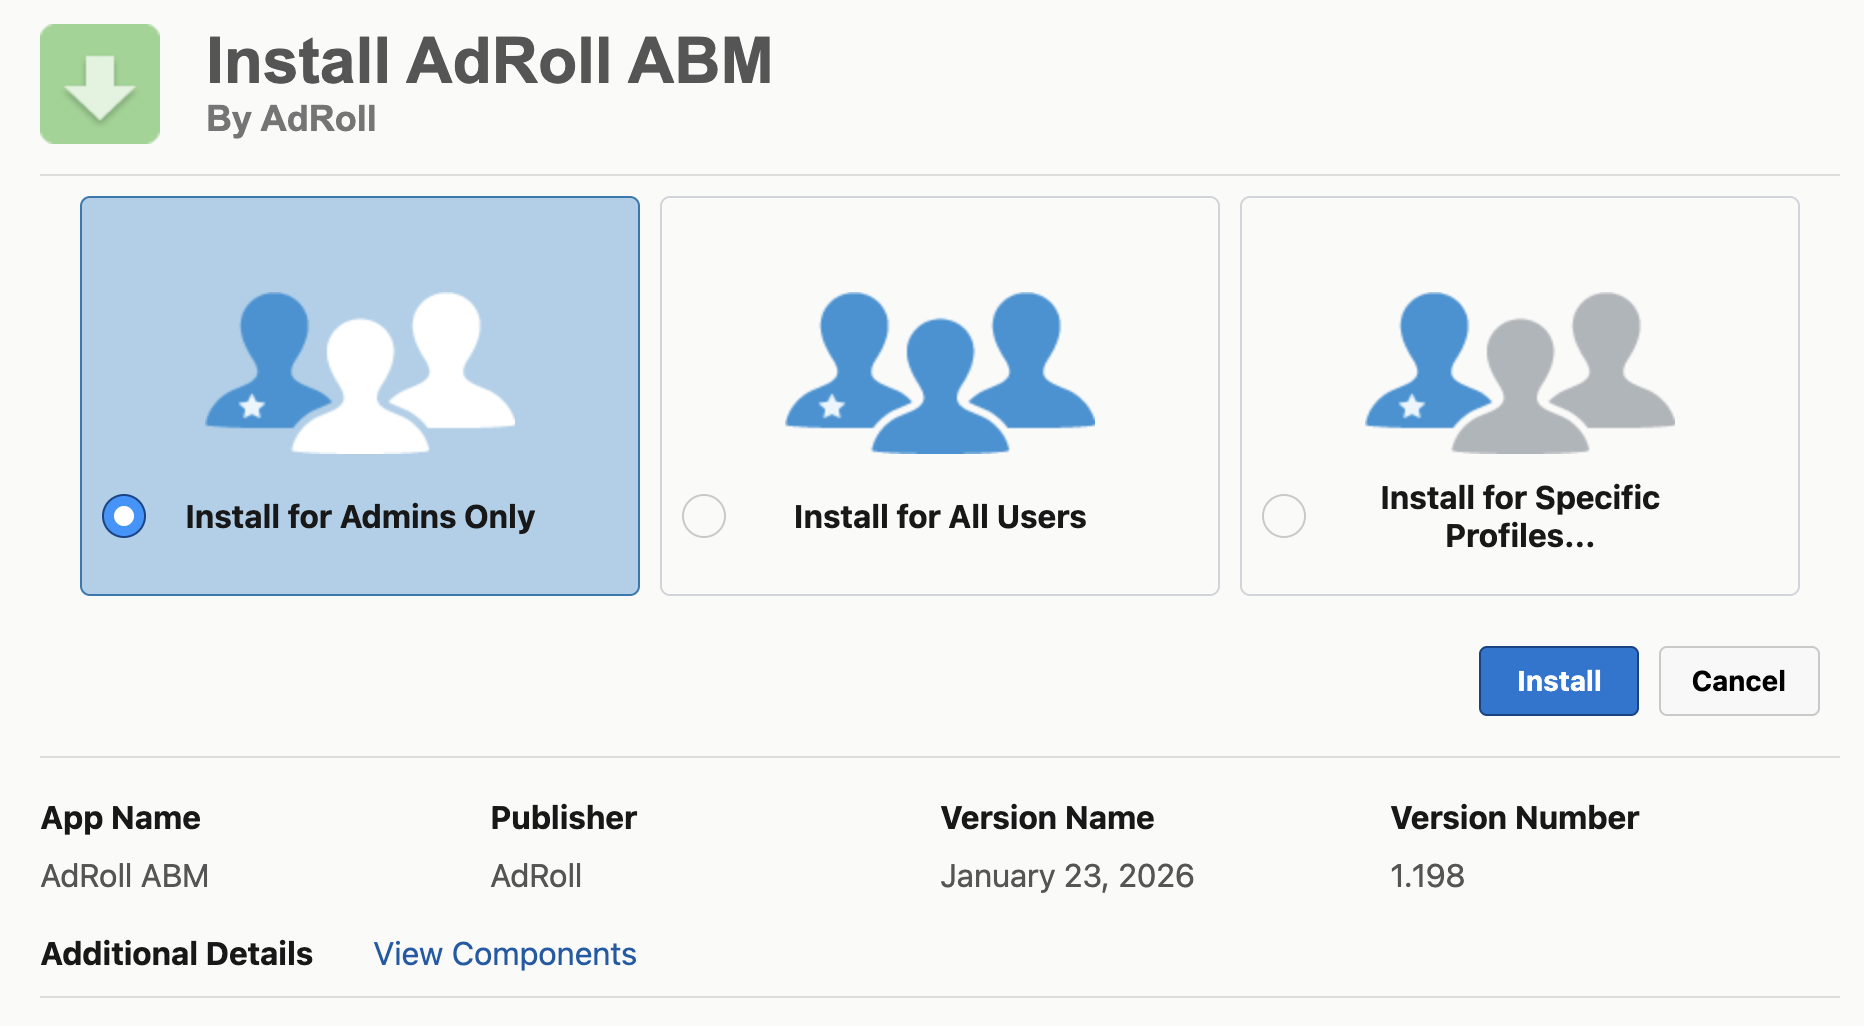Click the Specific Profiles people icon

(1520, 372)
